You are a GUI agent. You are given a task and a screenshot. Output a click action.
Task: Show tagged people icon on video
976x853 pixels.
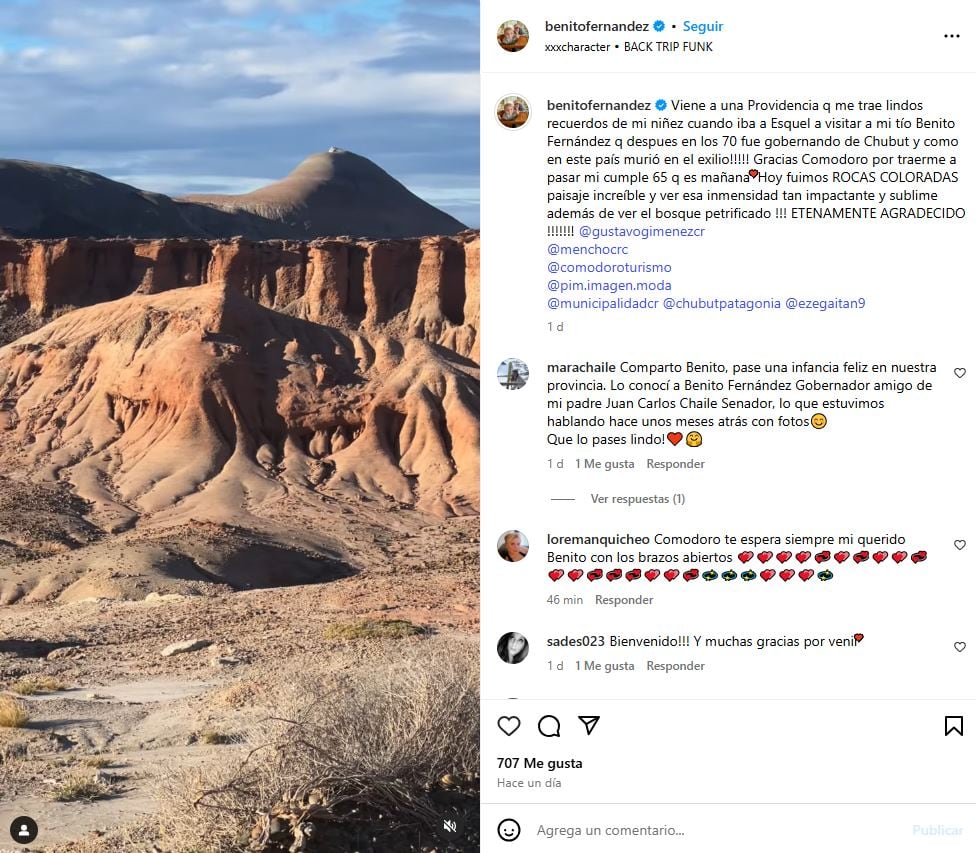24,830
